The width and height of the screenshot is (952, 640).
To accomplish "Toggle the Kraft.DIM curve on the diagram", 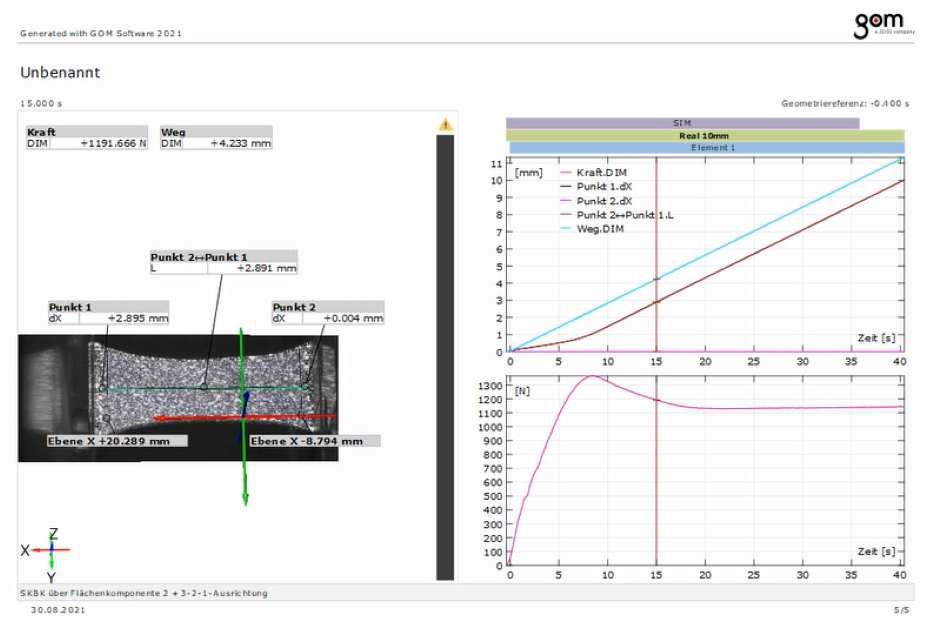I will 597,172.
